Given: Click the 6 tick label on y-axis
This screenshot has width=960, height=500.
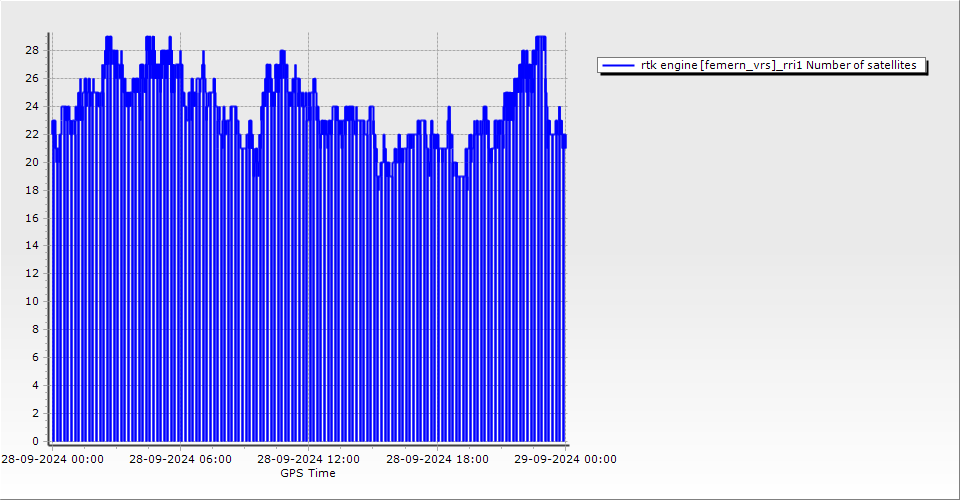Looking at the screenshot, I should [x=35, y=357].
